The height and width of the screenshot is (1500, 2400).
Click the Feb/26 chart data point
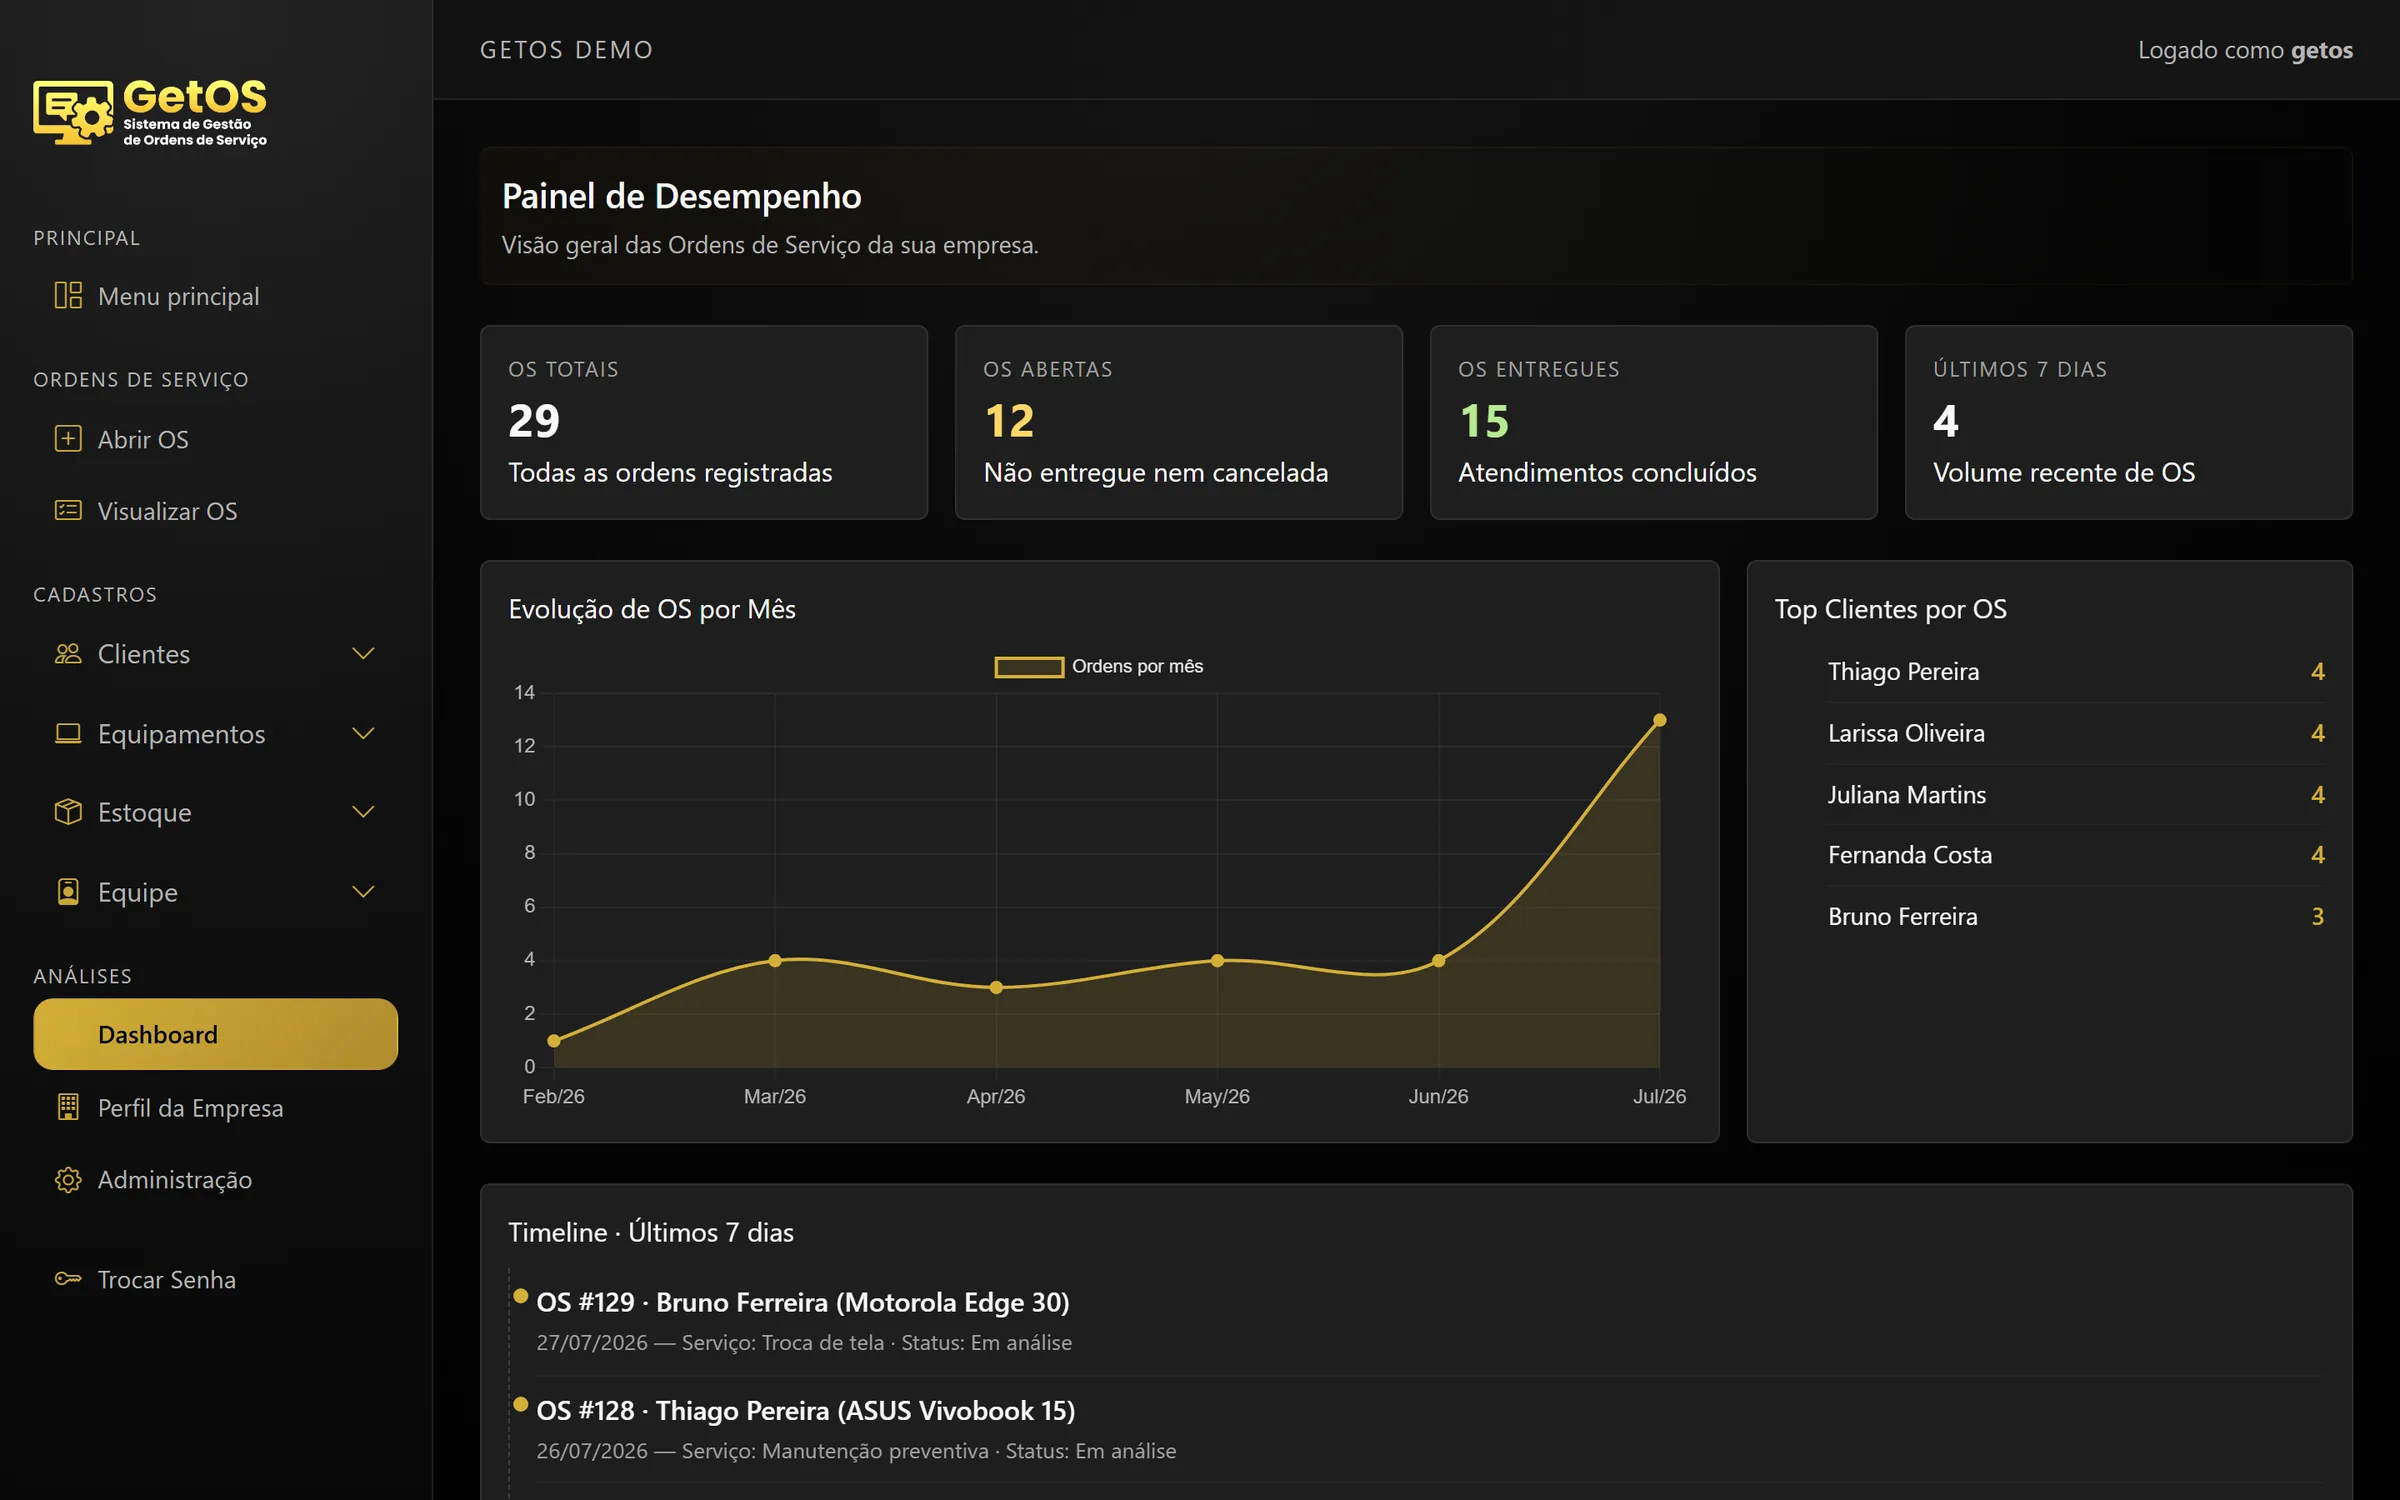(x=554, y=1041)
